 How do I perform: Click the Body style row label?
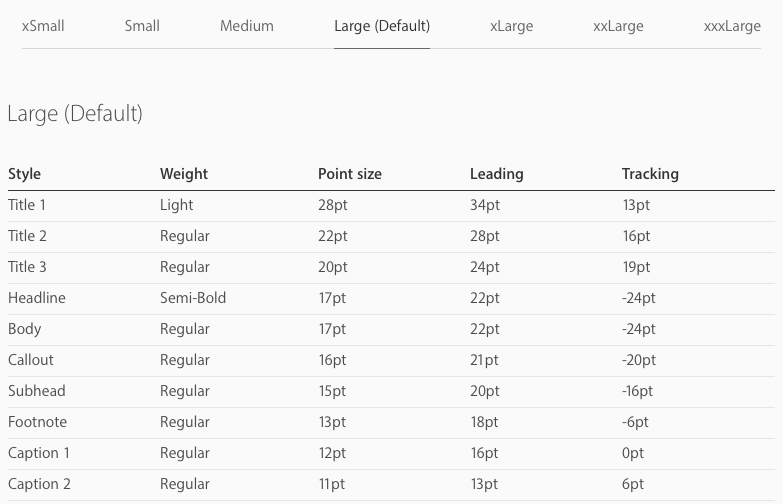(24, 329)
